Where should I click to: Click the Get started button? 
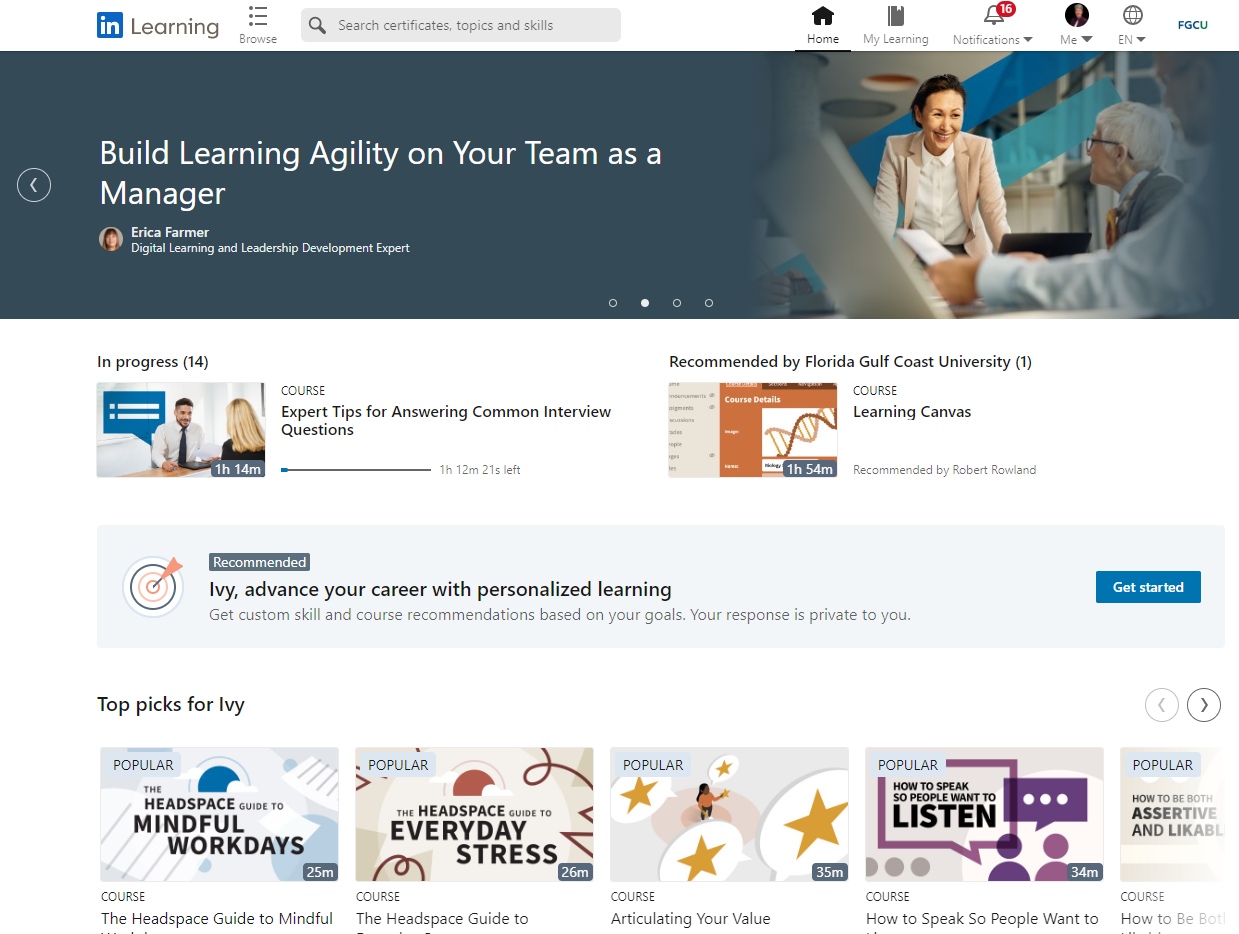click(x=1148, y=587)
